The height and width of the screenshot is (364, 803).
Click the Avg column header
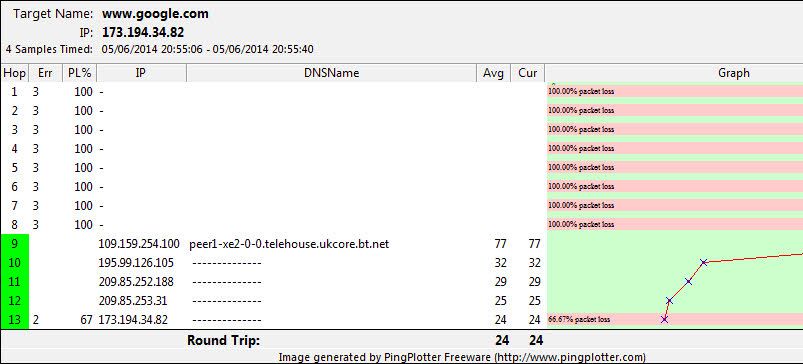[493, 73]
